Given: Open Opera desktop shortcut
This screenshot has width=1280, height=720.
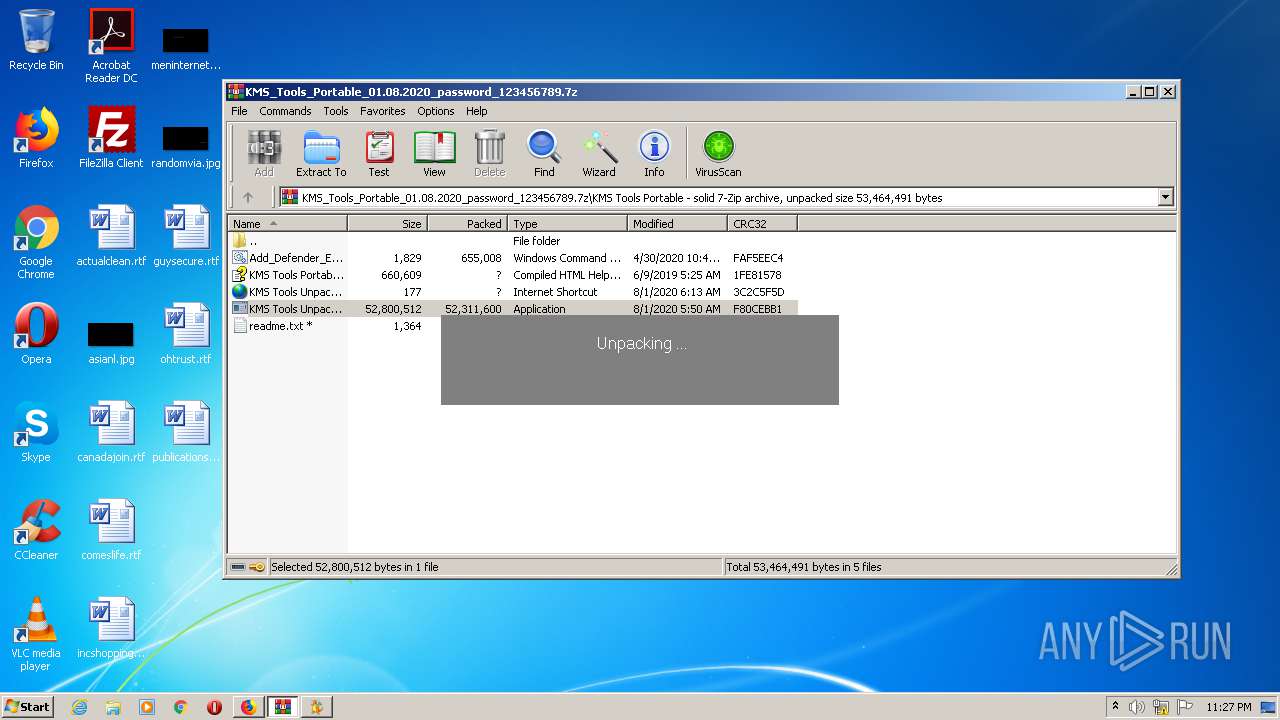Looking at the screenshot, I should point(36,334).
